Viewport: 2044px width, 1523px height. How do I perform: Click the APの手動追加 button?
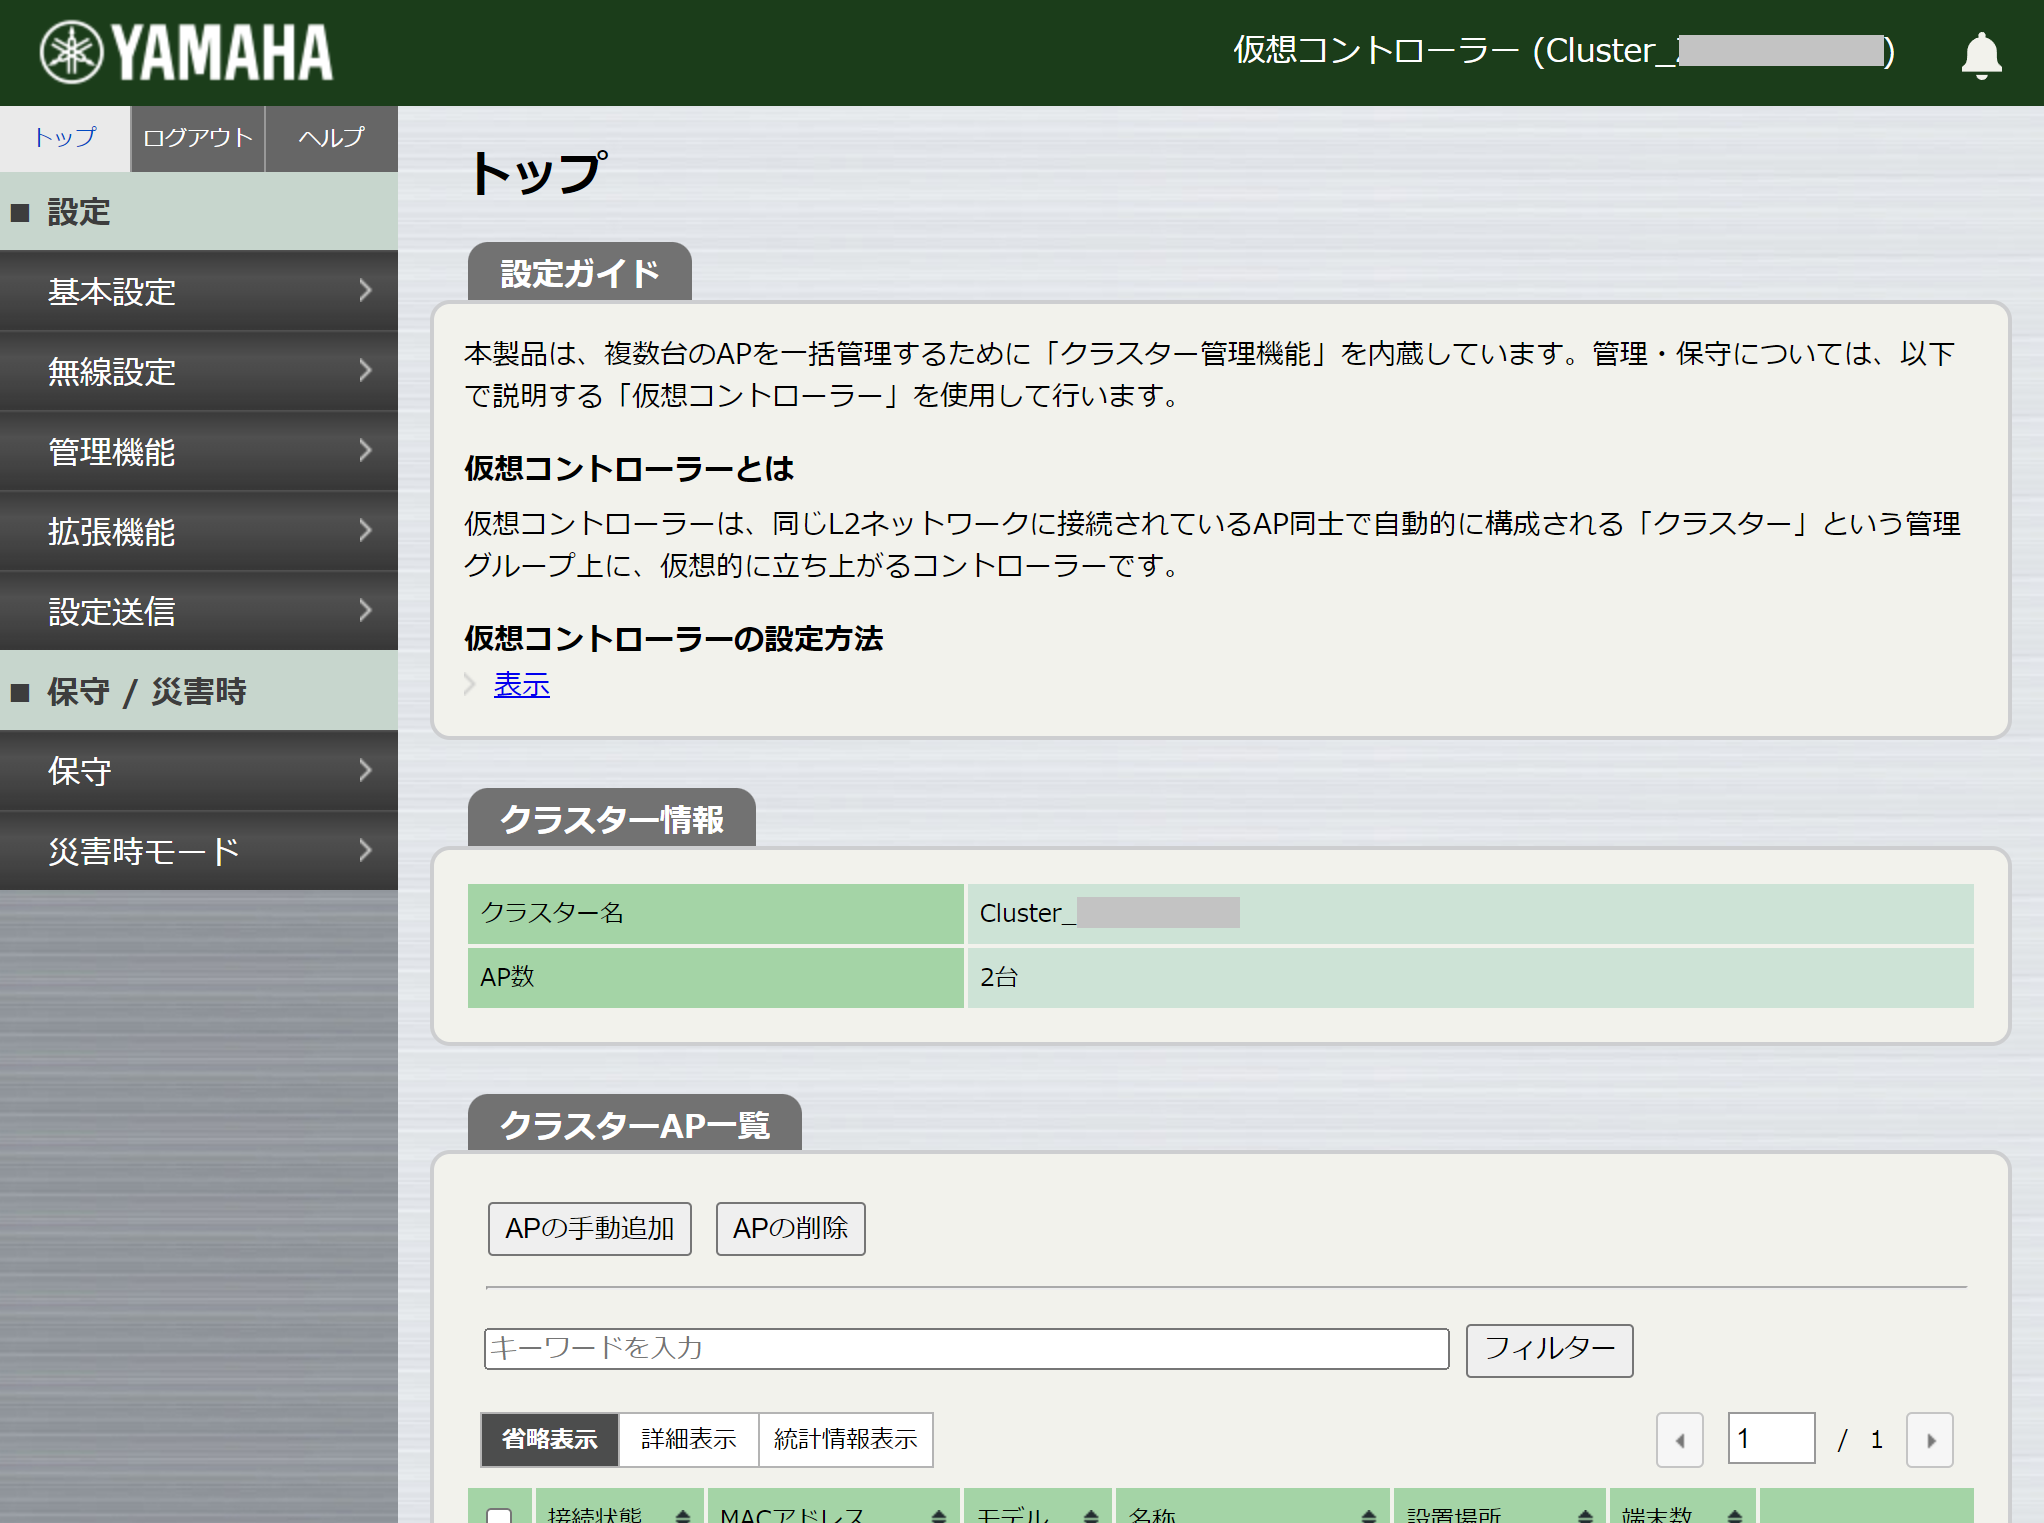pos(589,1228)
